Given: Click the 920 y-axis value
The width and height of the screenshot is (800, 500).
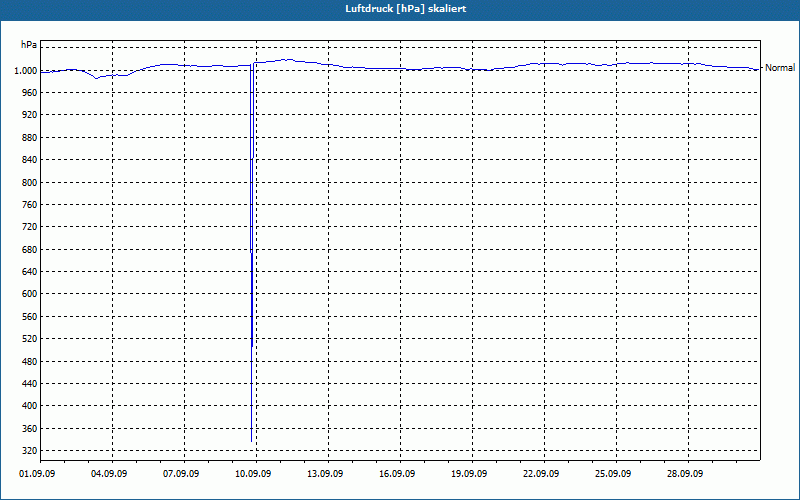Looking at the screenshot, I should 30,115.
